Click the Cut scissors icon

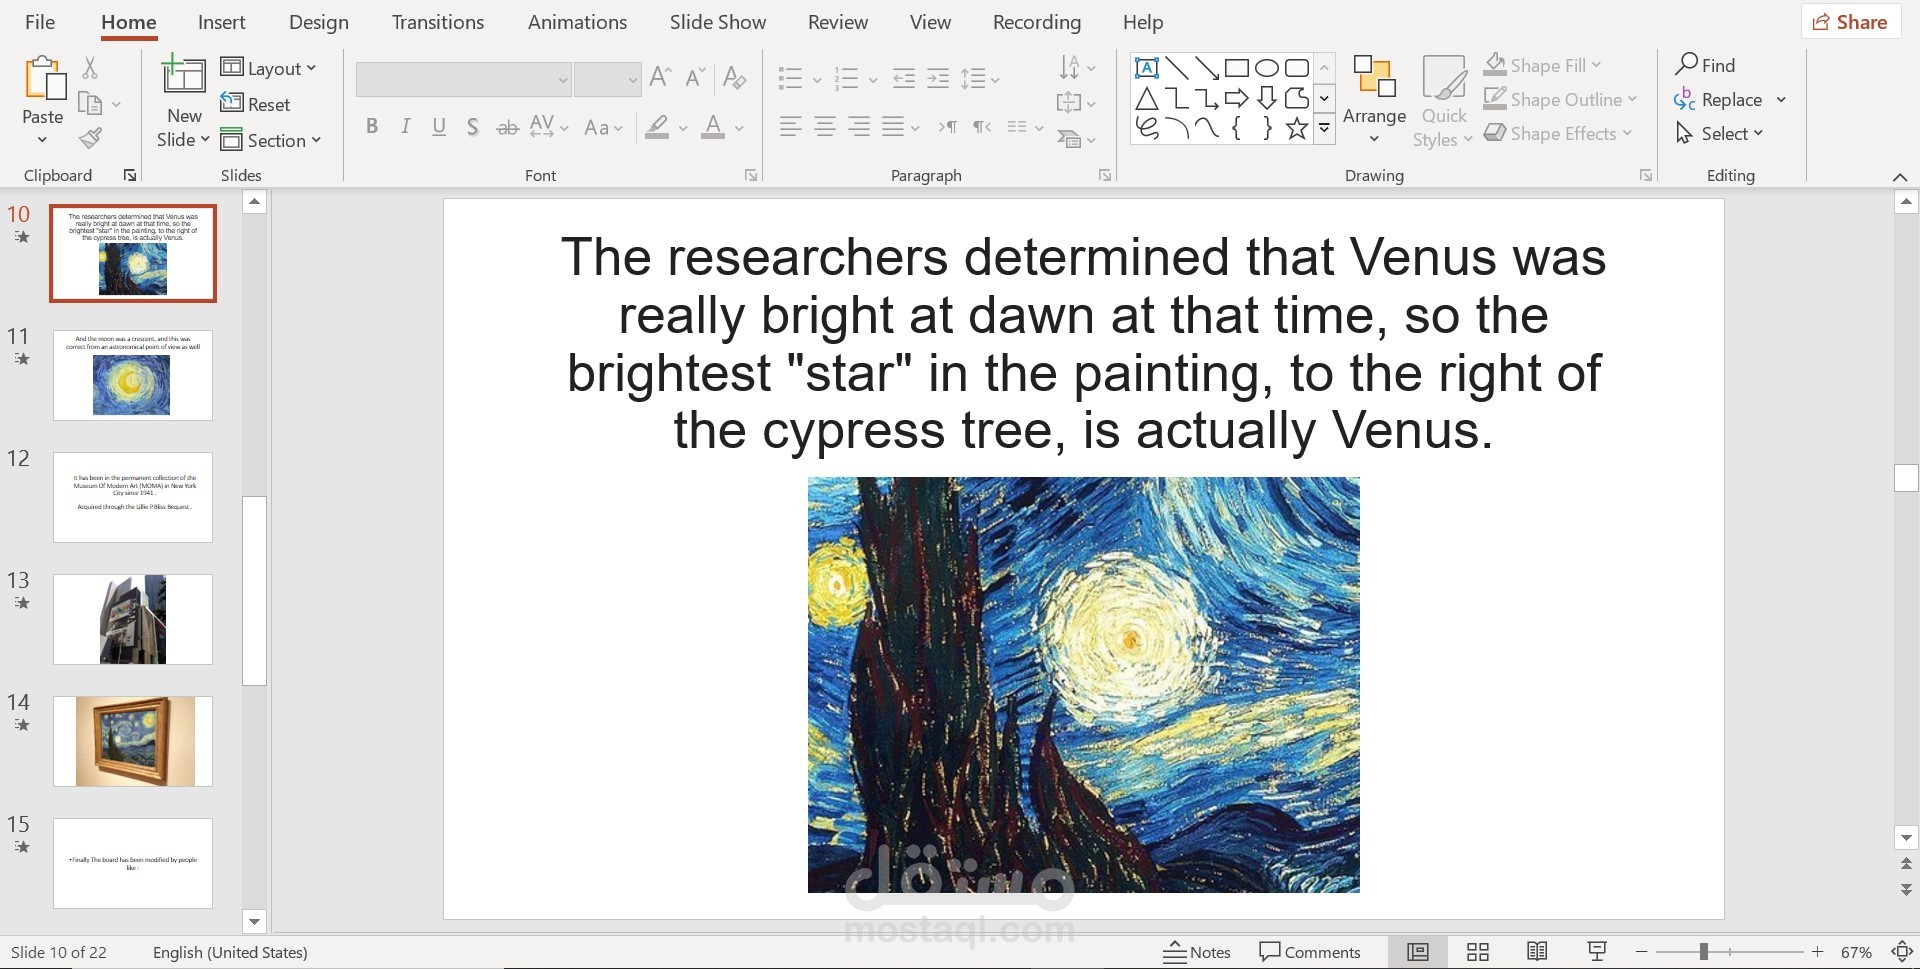pos(90,67)
